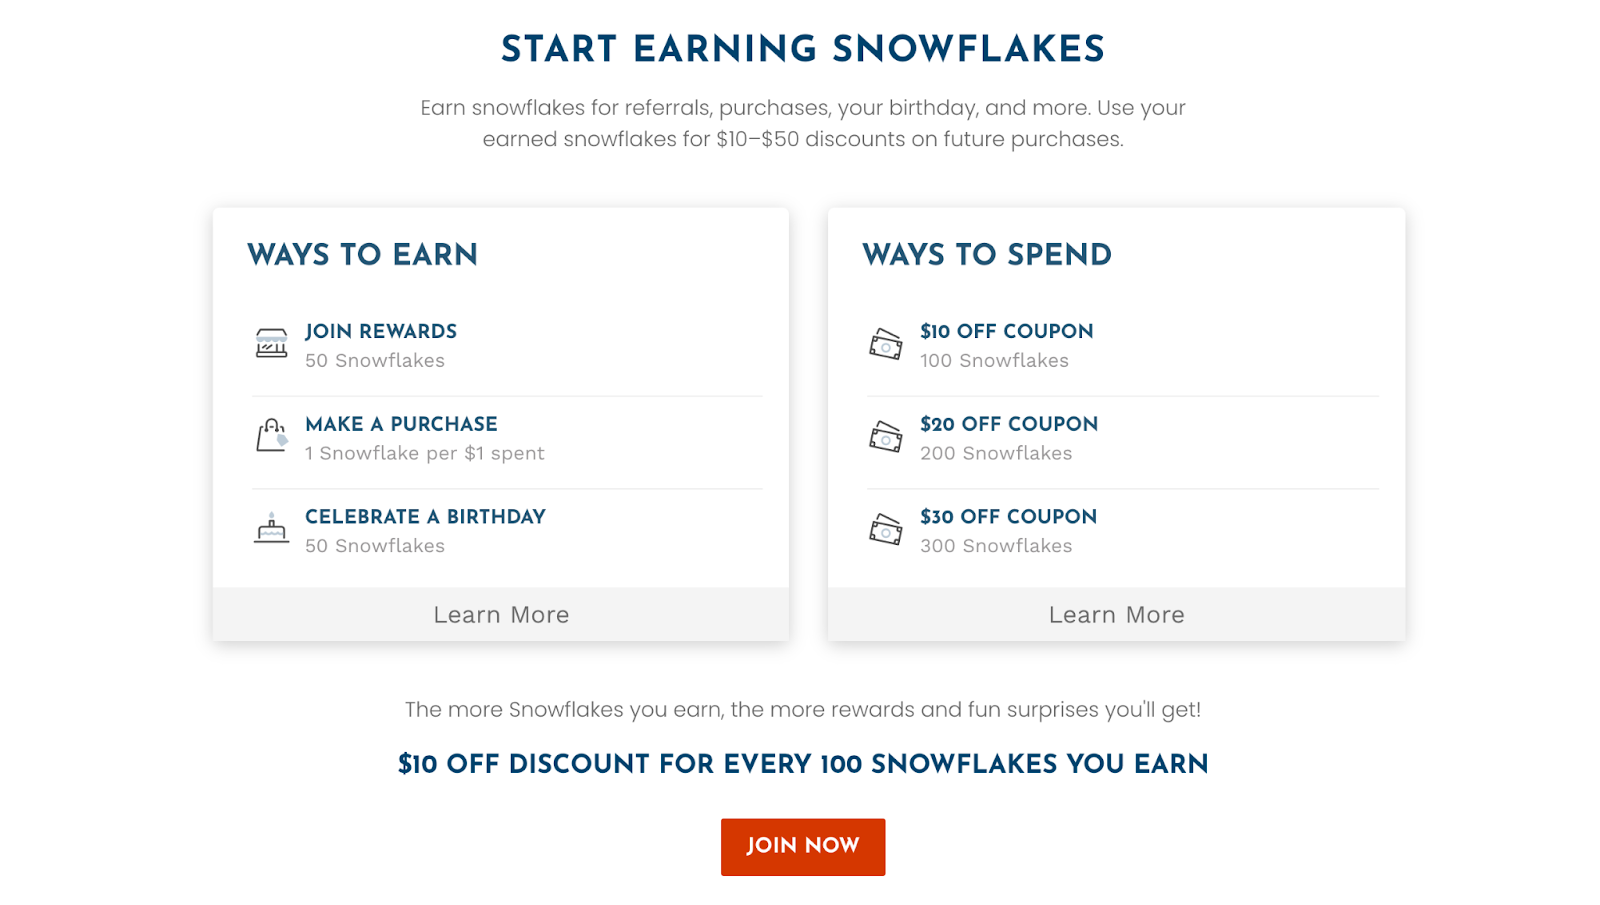Click the cash icon next to $10 Off Coupon
Viewport: 1600px width, 905px height.
[885, 344]
